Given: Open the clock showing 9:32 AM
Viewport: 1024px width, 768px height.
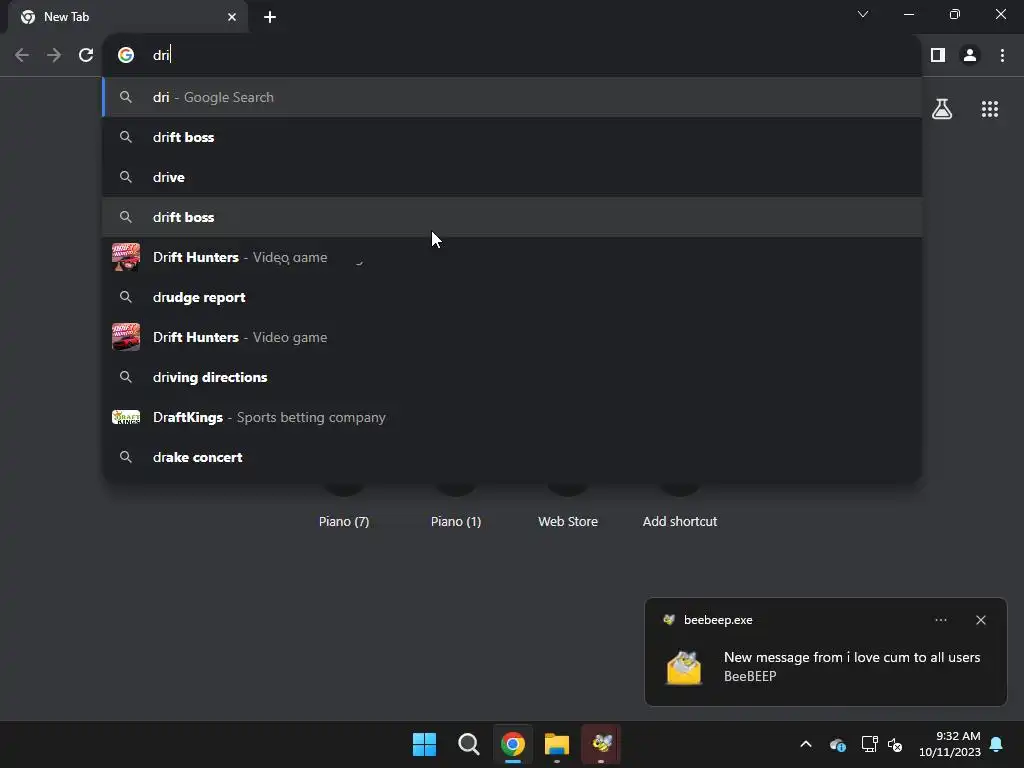Looking at the screenshot, I should point(950,744).
